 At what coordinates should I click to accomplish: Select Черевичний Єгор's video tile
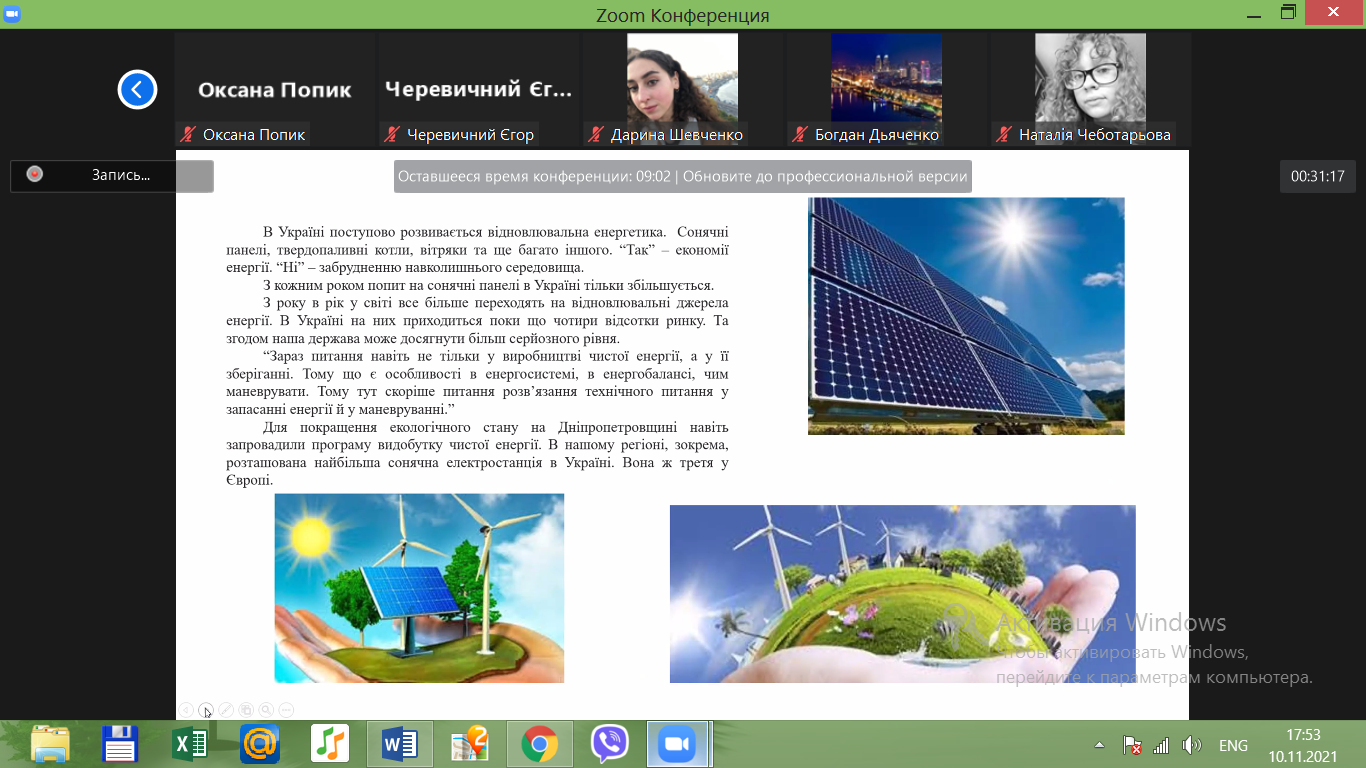tap(478, 90)
